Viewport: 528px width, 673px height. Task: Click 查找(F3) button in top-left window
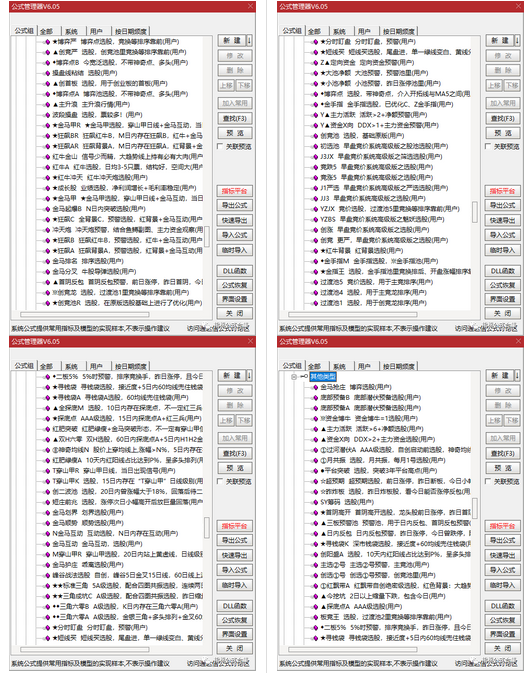[x=234, y=118]
